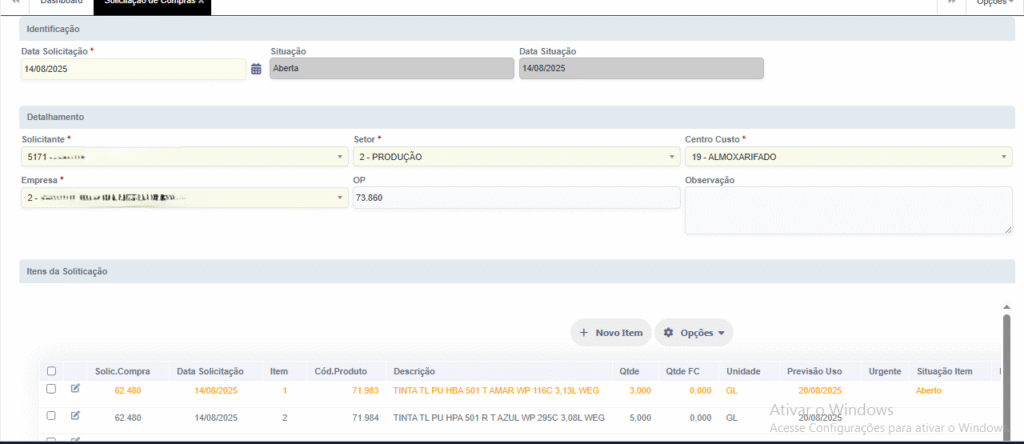Check the box for item 71.983 row
Screen dimensions: 1024x444
coord(51,389)
